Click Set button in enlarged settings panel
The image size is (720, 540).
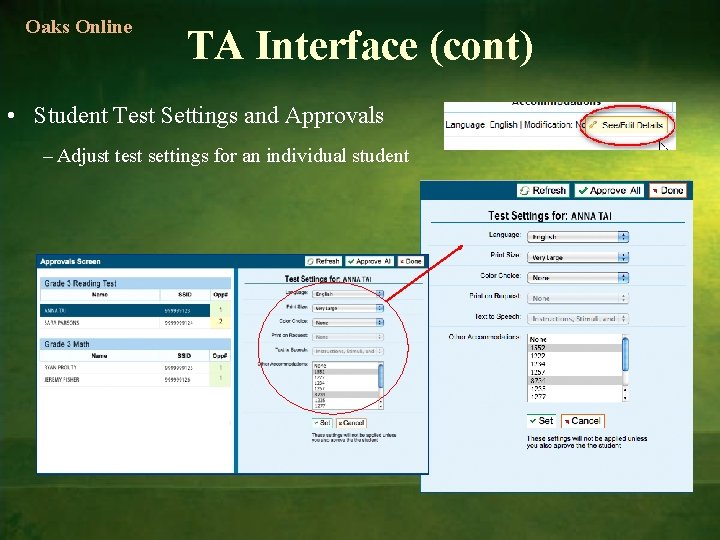(x=541, y=421)
